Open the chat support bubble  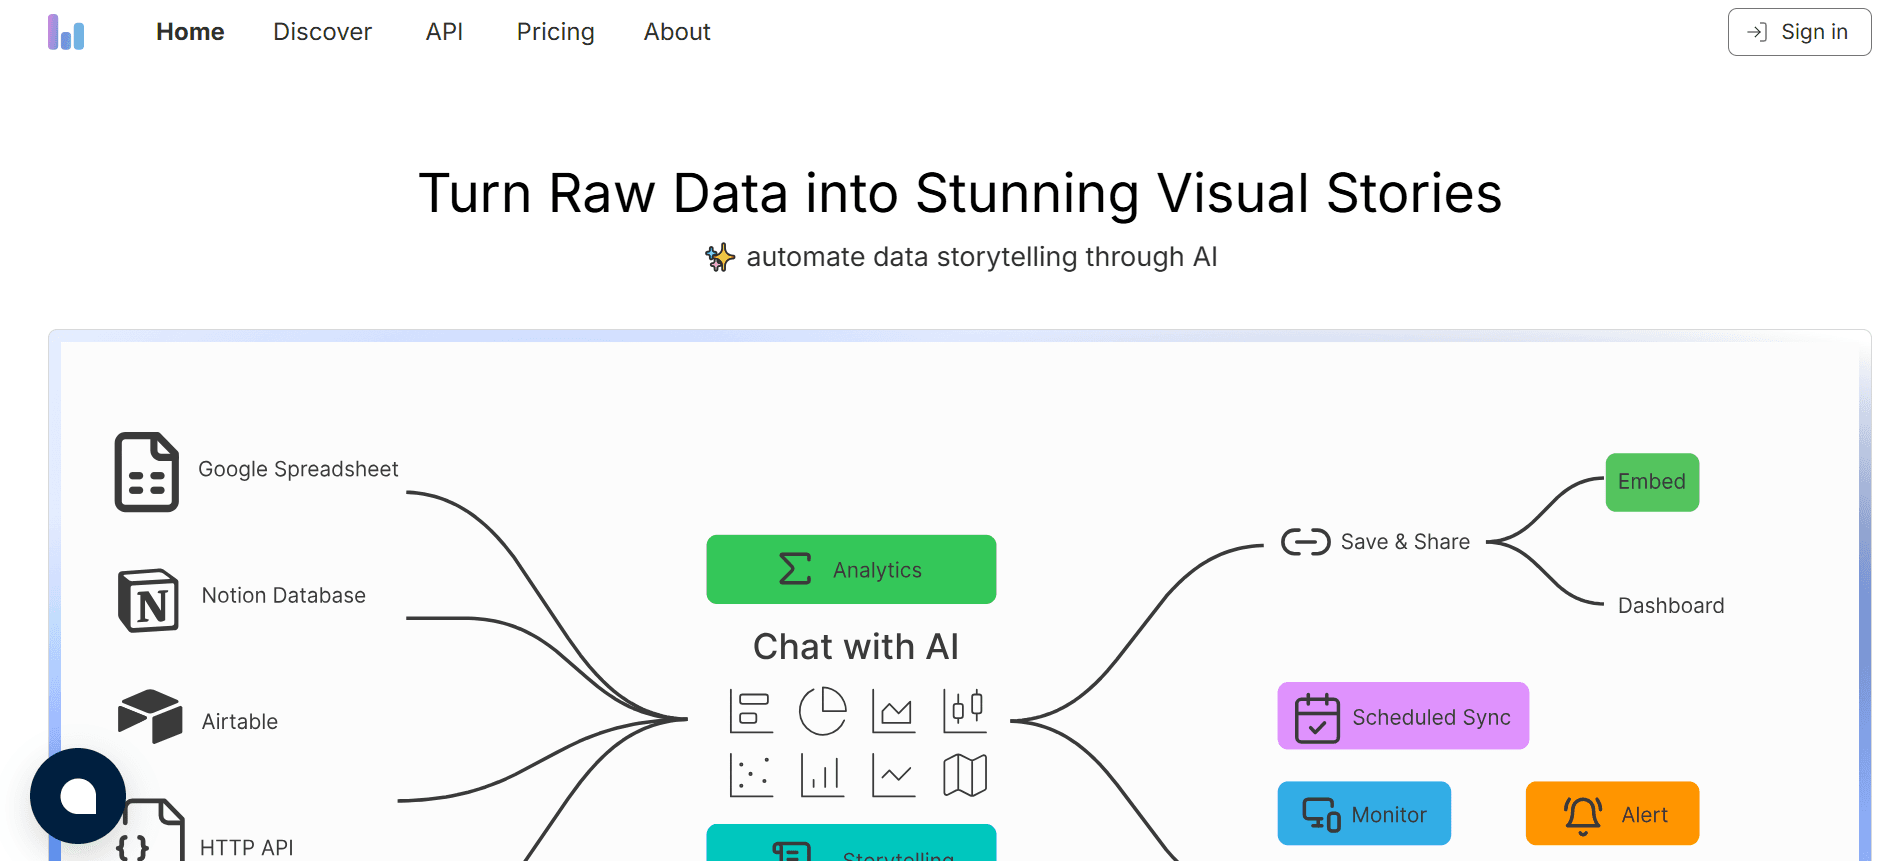pos(78,795)
